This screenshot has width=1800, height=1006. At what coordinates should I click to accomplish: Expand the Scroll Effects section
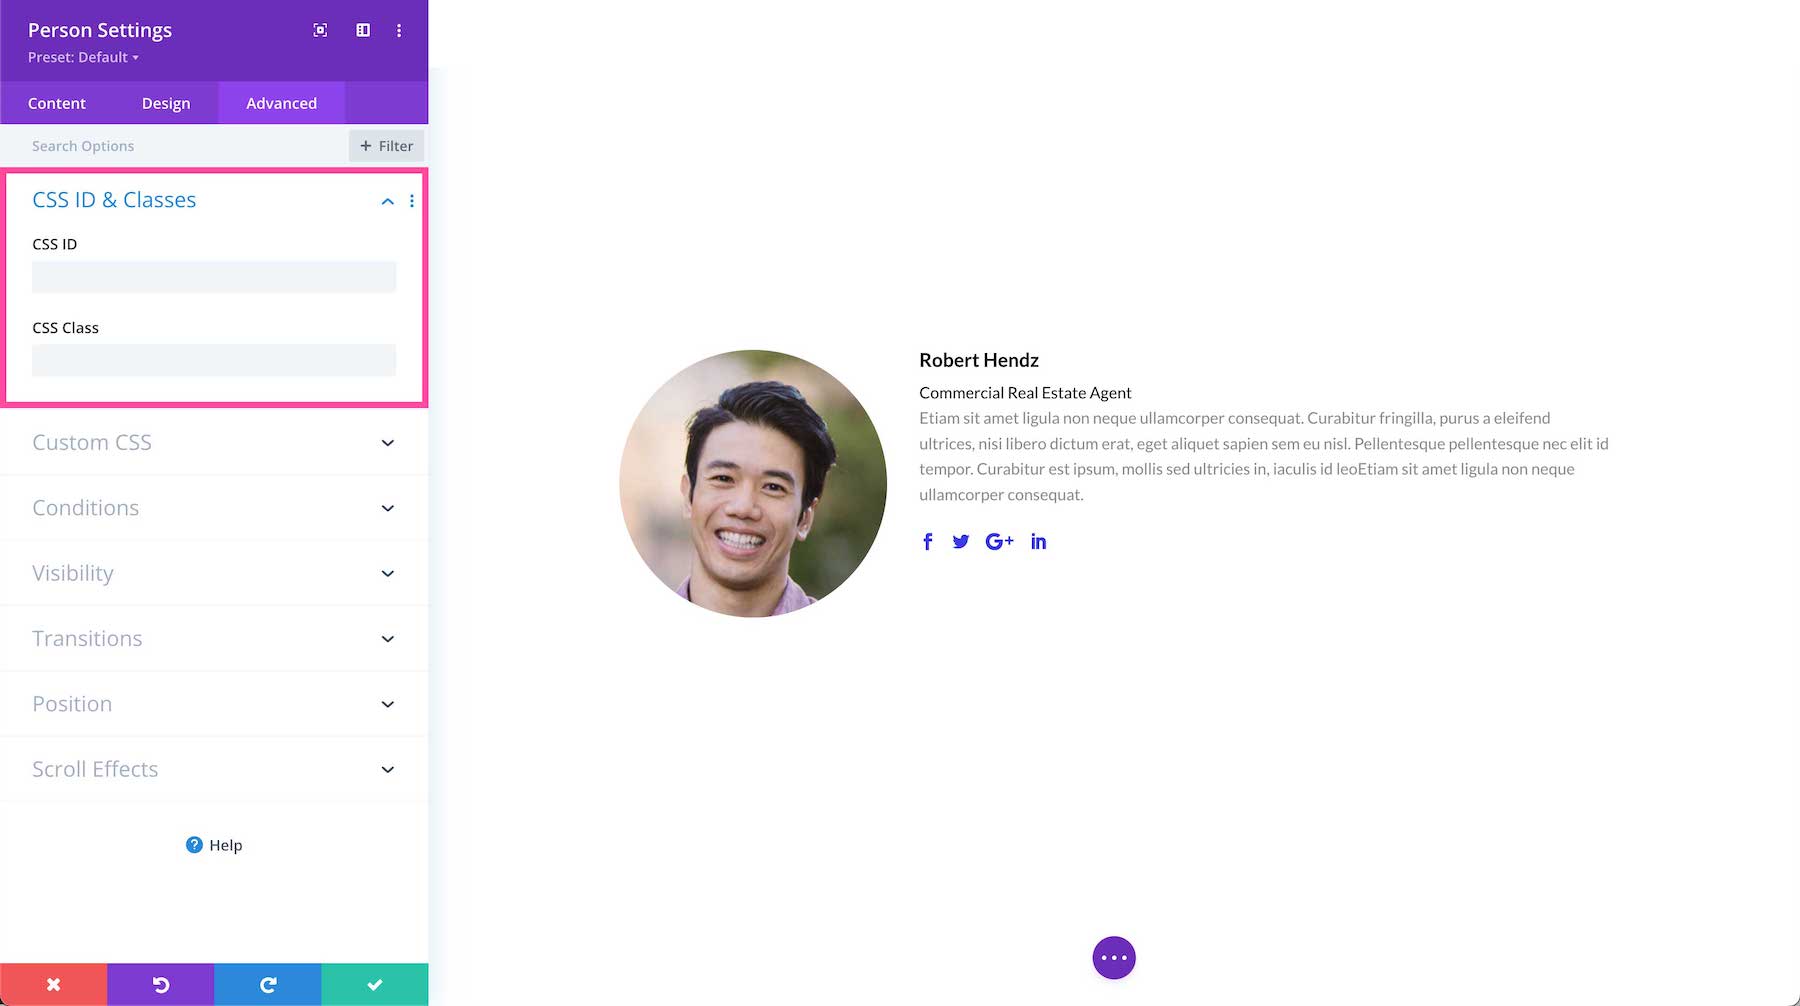(213, 769)
